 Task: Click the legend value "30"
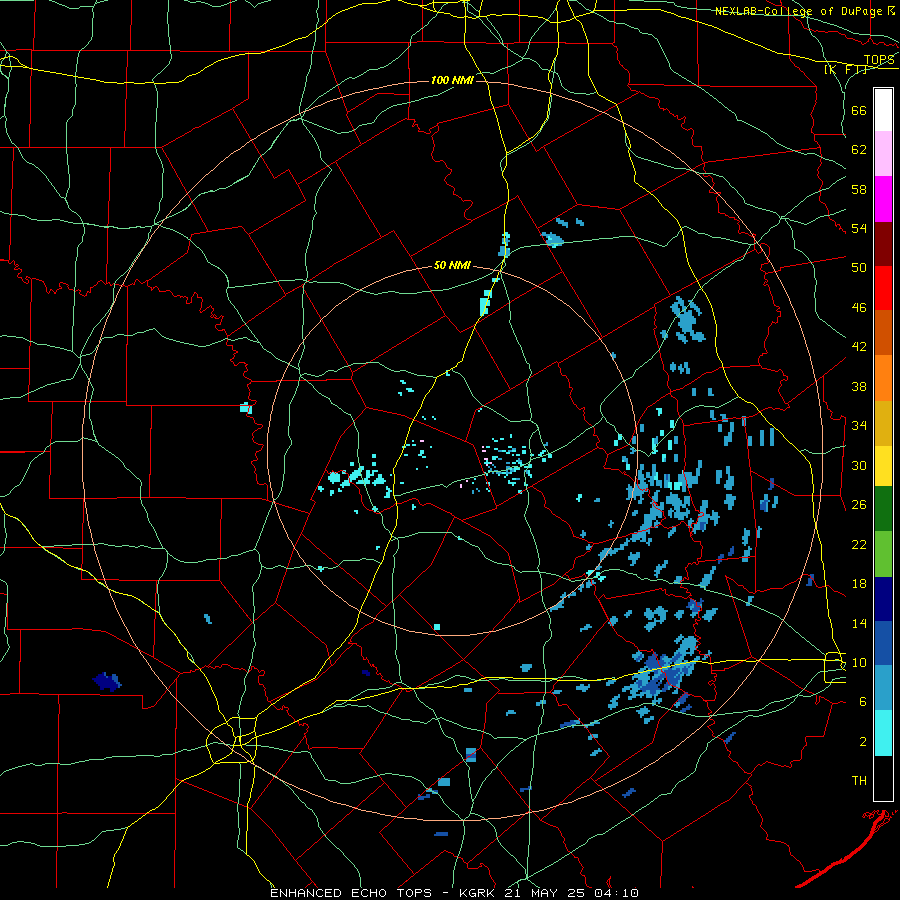(x=859, y=465)
